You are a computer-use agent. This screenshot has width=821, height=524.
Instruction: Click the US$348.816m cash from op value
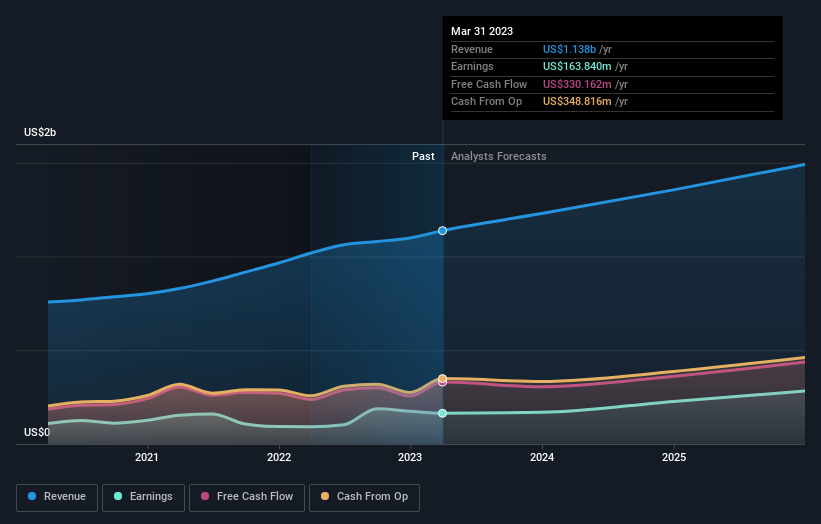click(577, 102)
